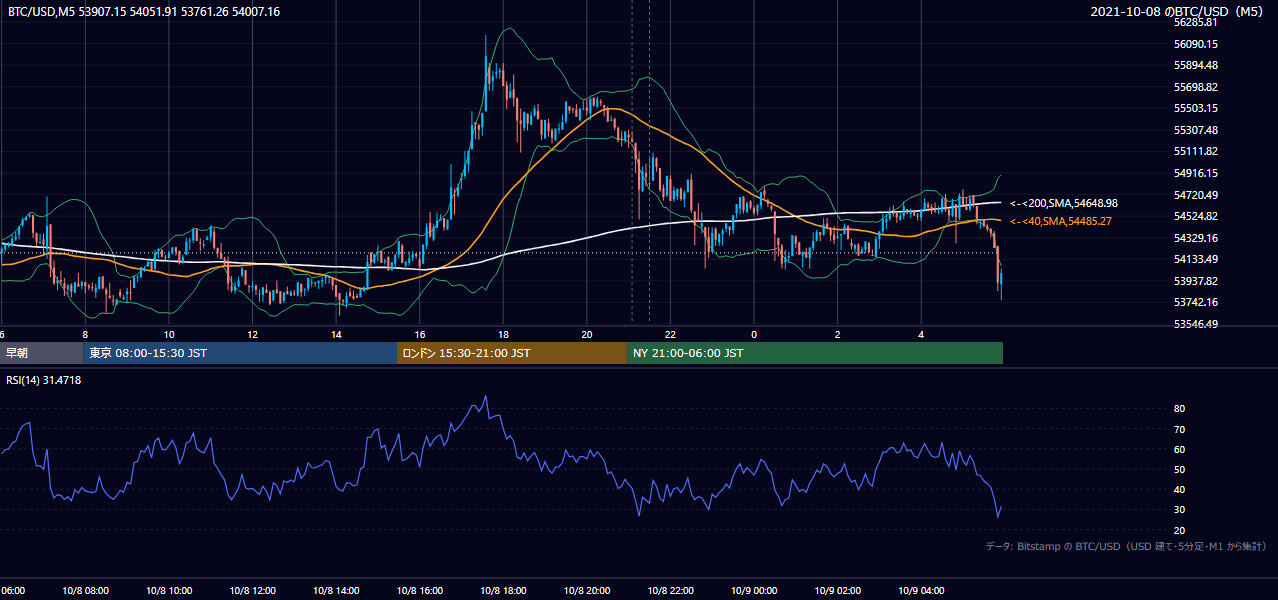This screenshot has width=1278, height=600.
Task: Click the 10/9 04:00 time axis label
Action: (921, 590)
